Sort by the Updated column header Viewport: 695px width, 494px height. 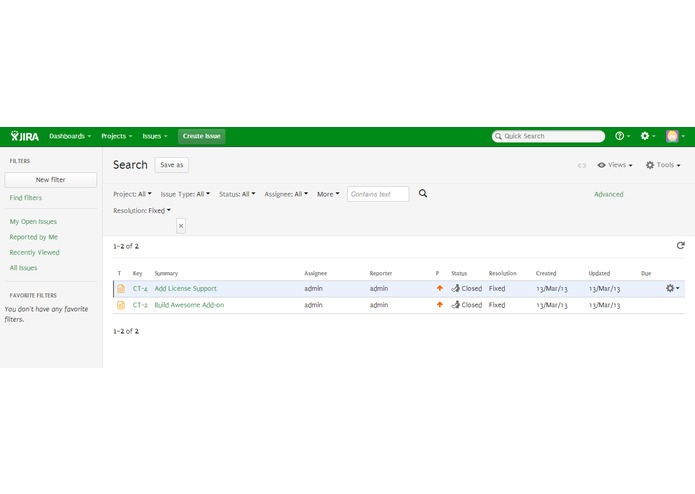click(599, 273)
